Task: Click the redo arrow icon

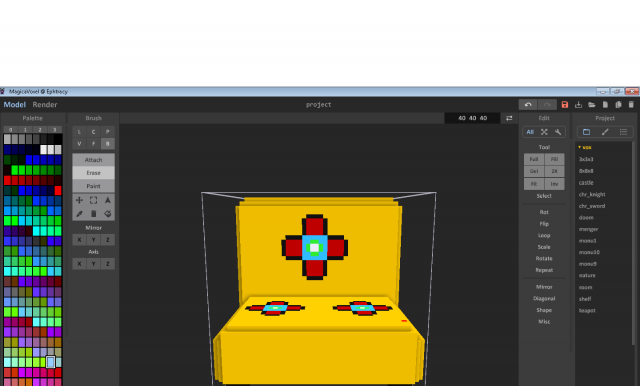Action: [547, 105]
